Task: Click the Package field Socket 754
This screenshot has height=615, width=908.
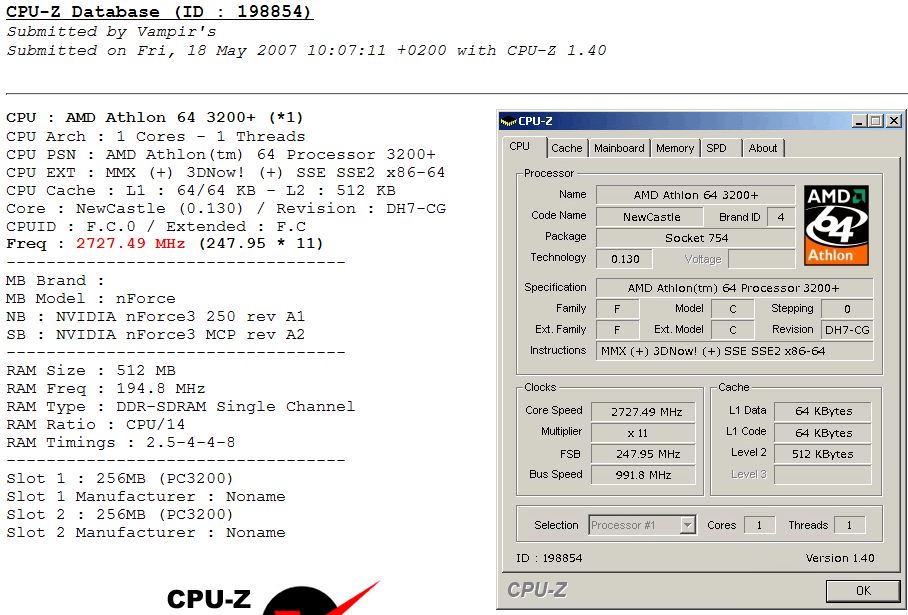Action: pos(695,238)
